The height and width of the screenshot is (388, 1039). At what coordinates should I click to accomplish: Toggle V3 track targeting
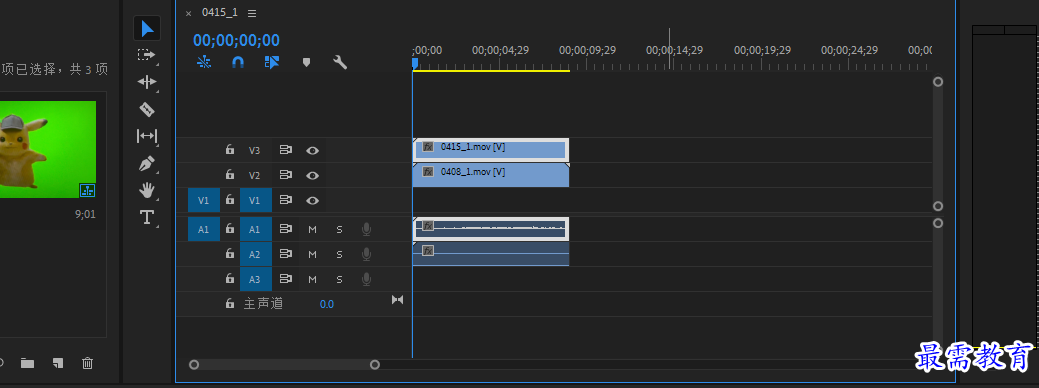tap(255, 150)
